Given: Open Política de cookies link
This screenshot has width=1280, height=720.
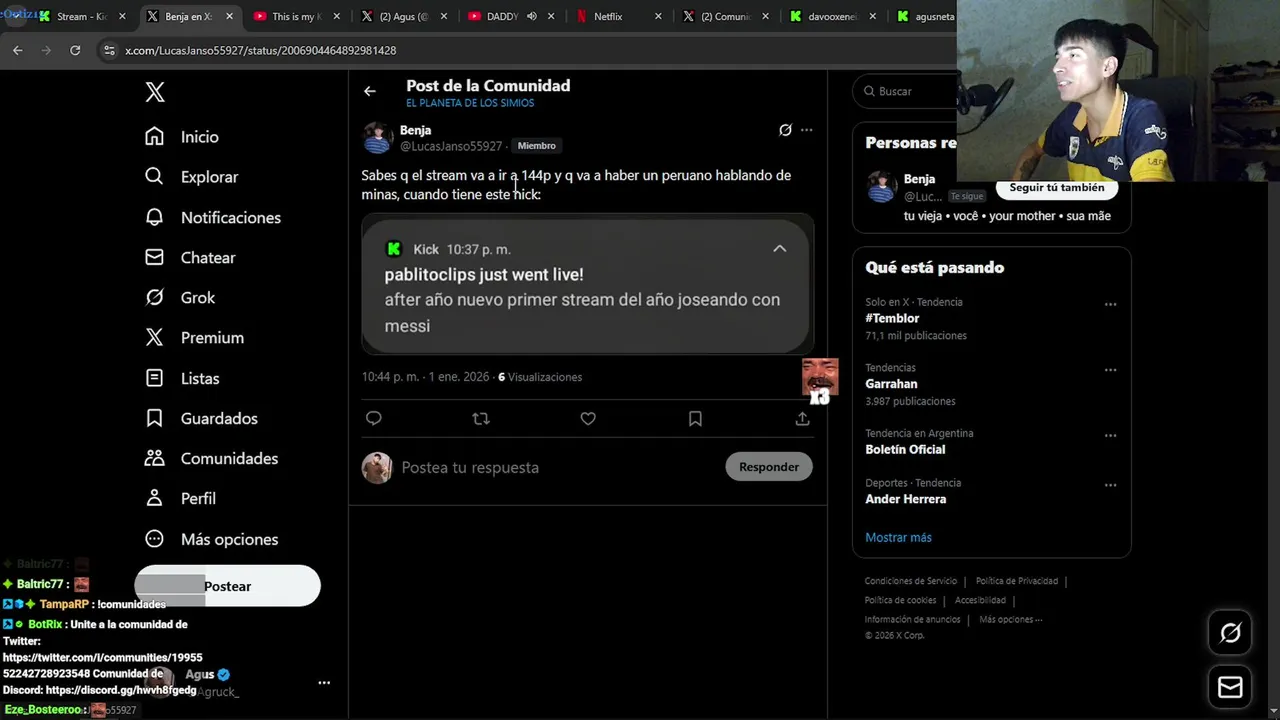Looking at the screenshot, I should (900, 600).
